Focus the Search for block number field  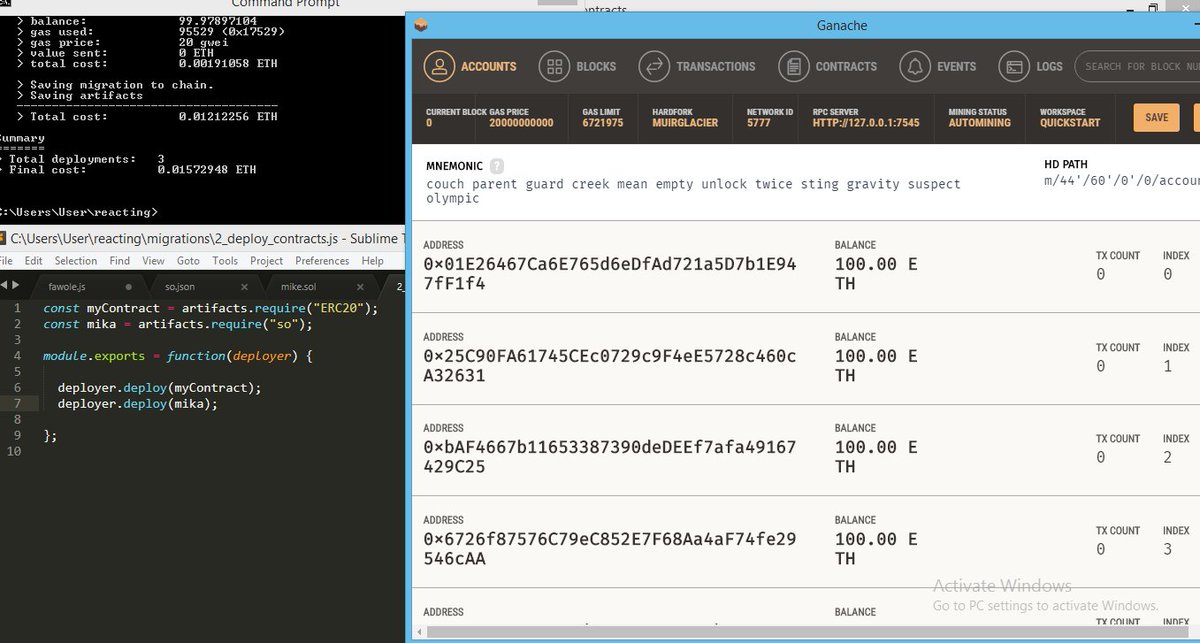pyautogui.click(x=1137, y=66)
